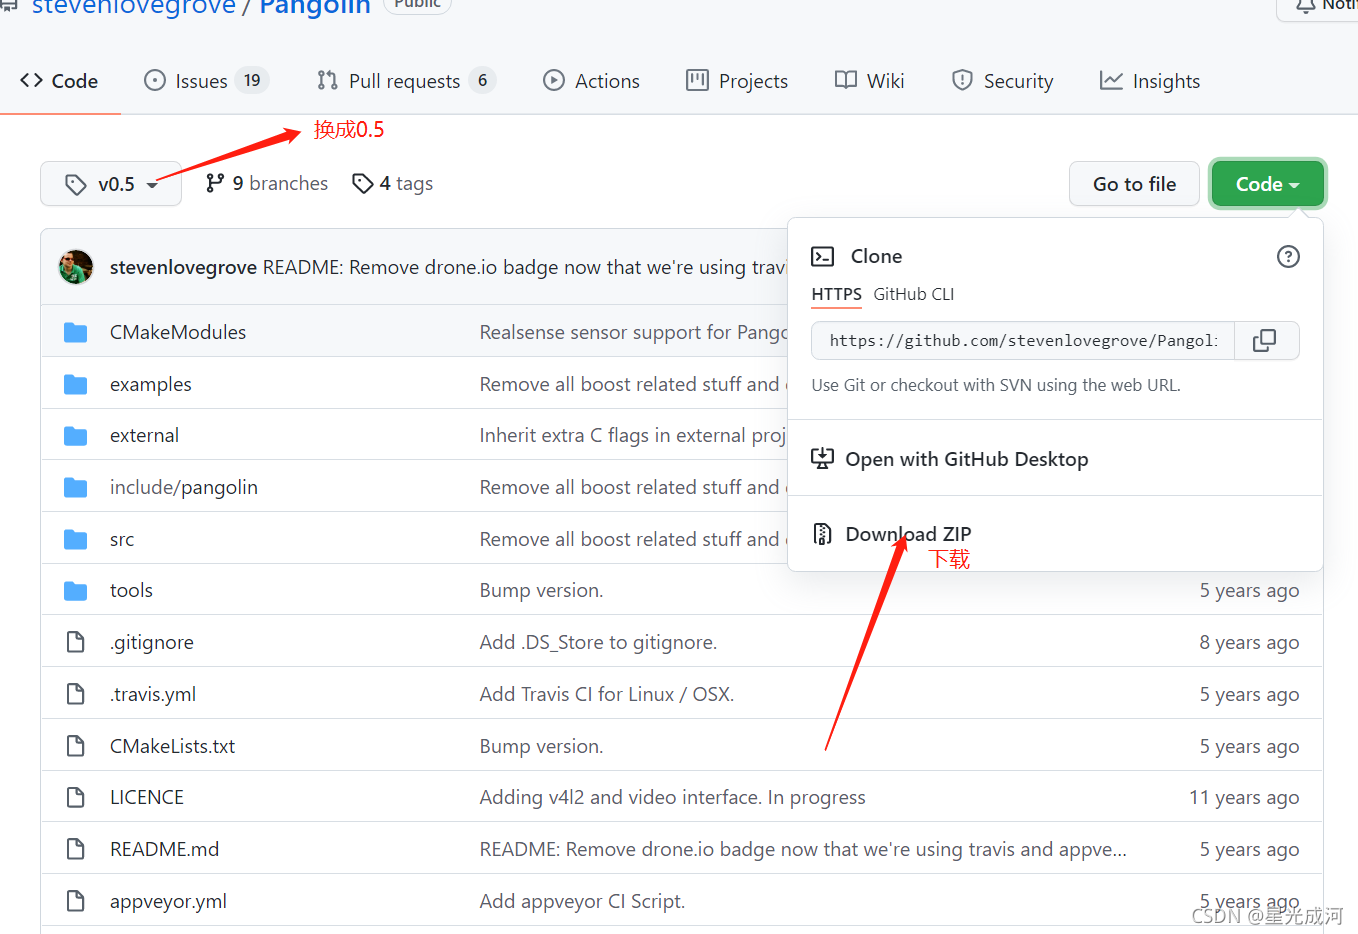Open the Wiki tab
Screen dimensions: 1358x934
coord(870,81)
